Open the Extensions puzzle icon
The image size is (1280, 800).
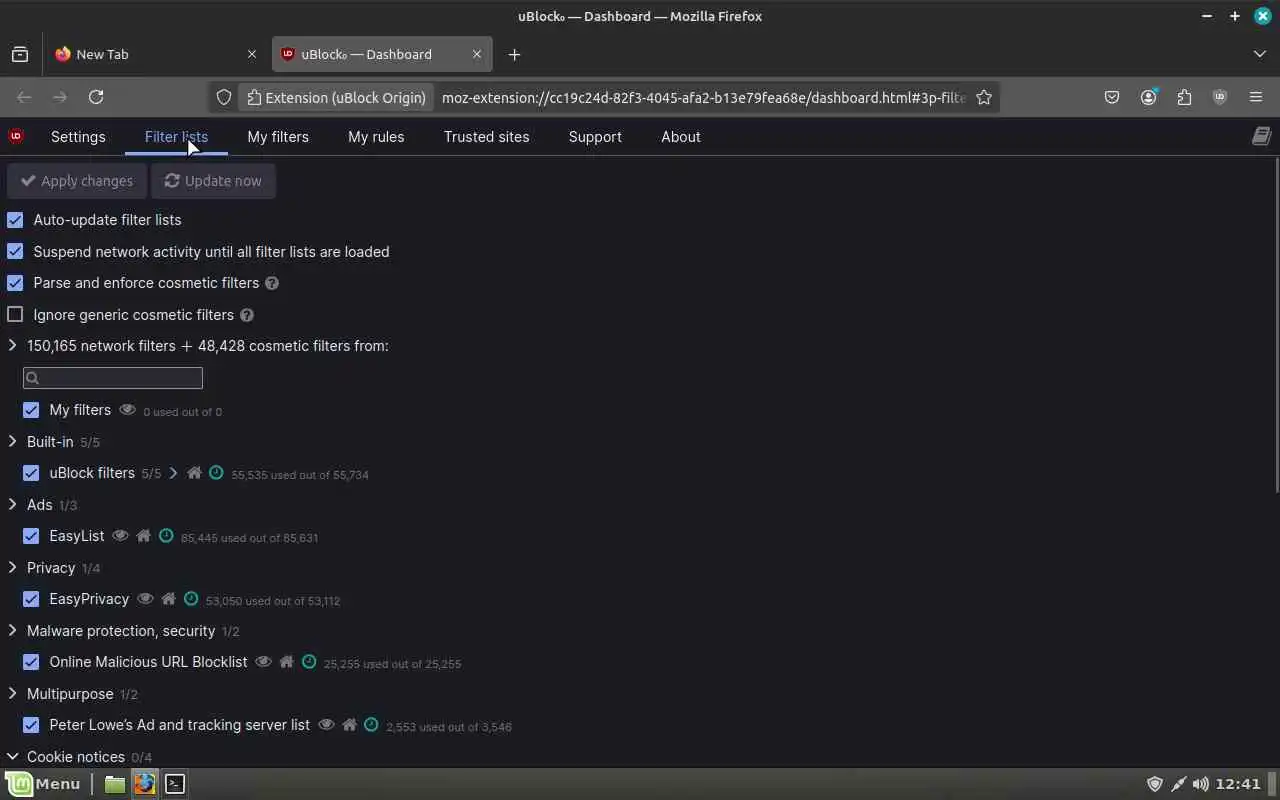[1184, 97]
